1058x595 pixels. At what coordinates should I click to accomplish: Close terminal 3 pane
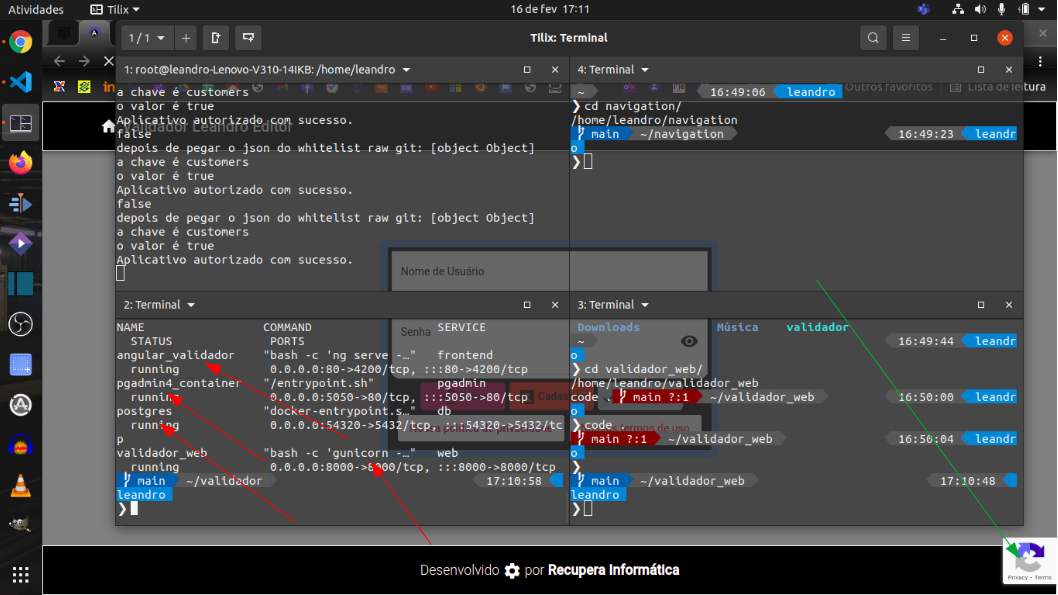(x=1009, y=305)
